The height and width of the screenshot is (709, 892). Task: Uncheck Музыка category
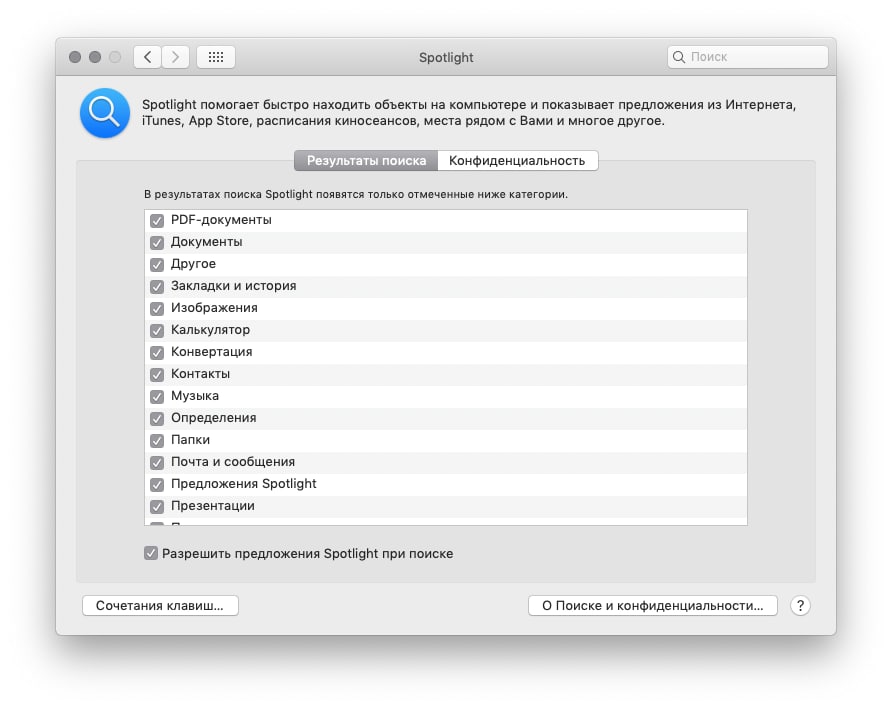[157, 397]
